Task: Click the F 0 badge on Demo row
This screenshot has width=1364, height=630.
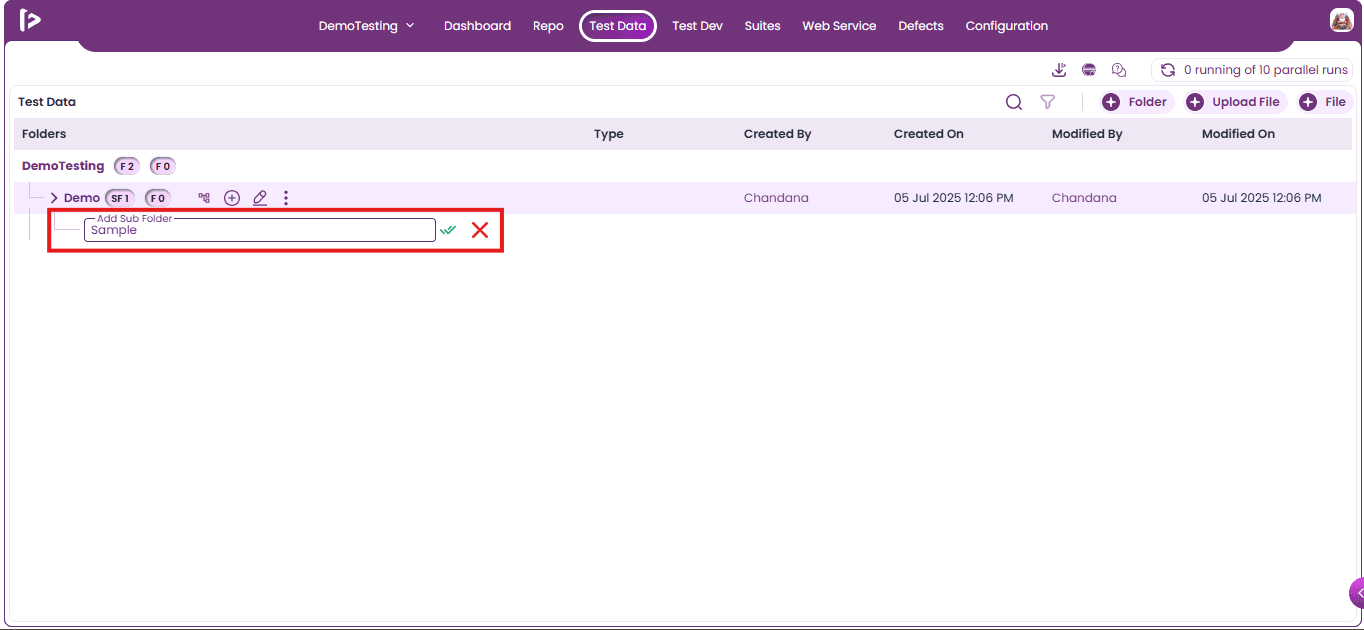Action: pos(158,198)
